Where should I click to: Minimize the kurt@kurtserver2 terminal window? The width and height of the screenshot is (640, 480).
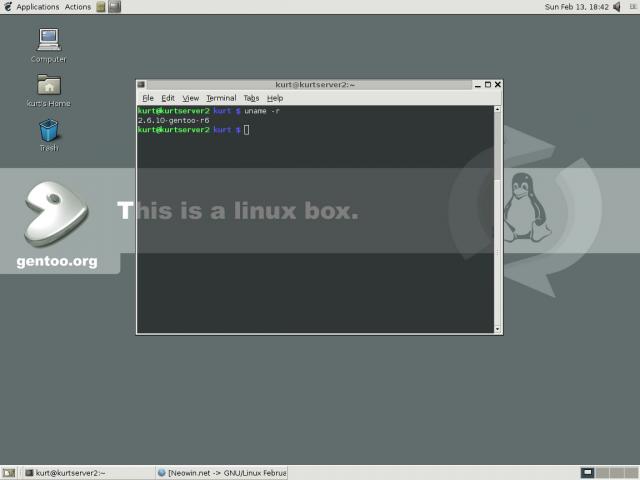[x=478, y=85]
